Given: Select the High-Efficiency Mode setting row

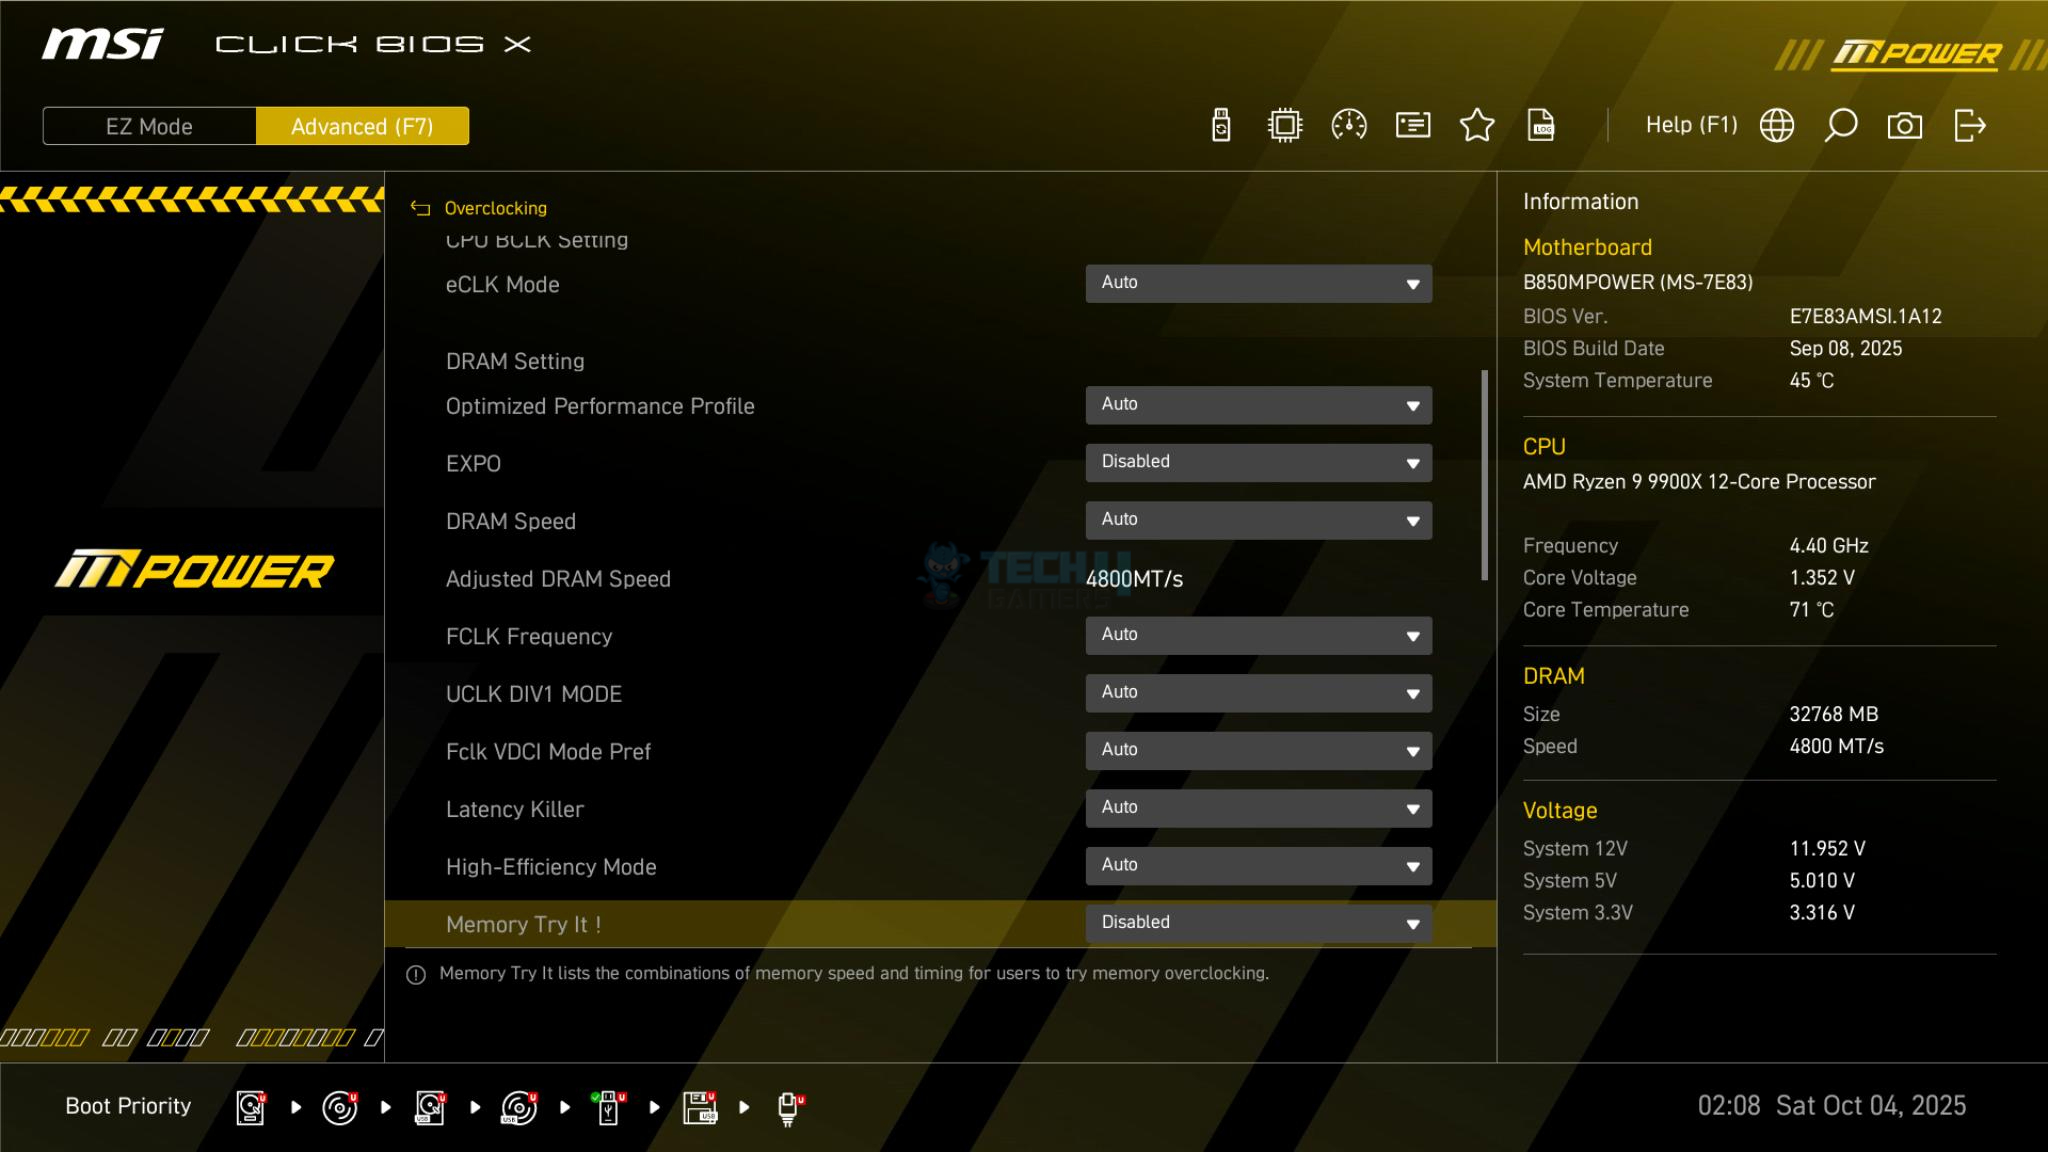Looking at the screenshot, I should point(551,867).
